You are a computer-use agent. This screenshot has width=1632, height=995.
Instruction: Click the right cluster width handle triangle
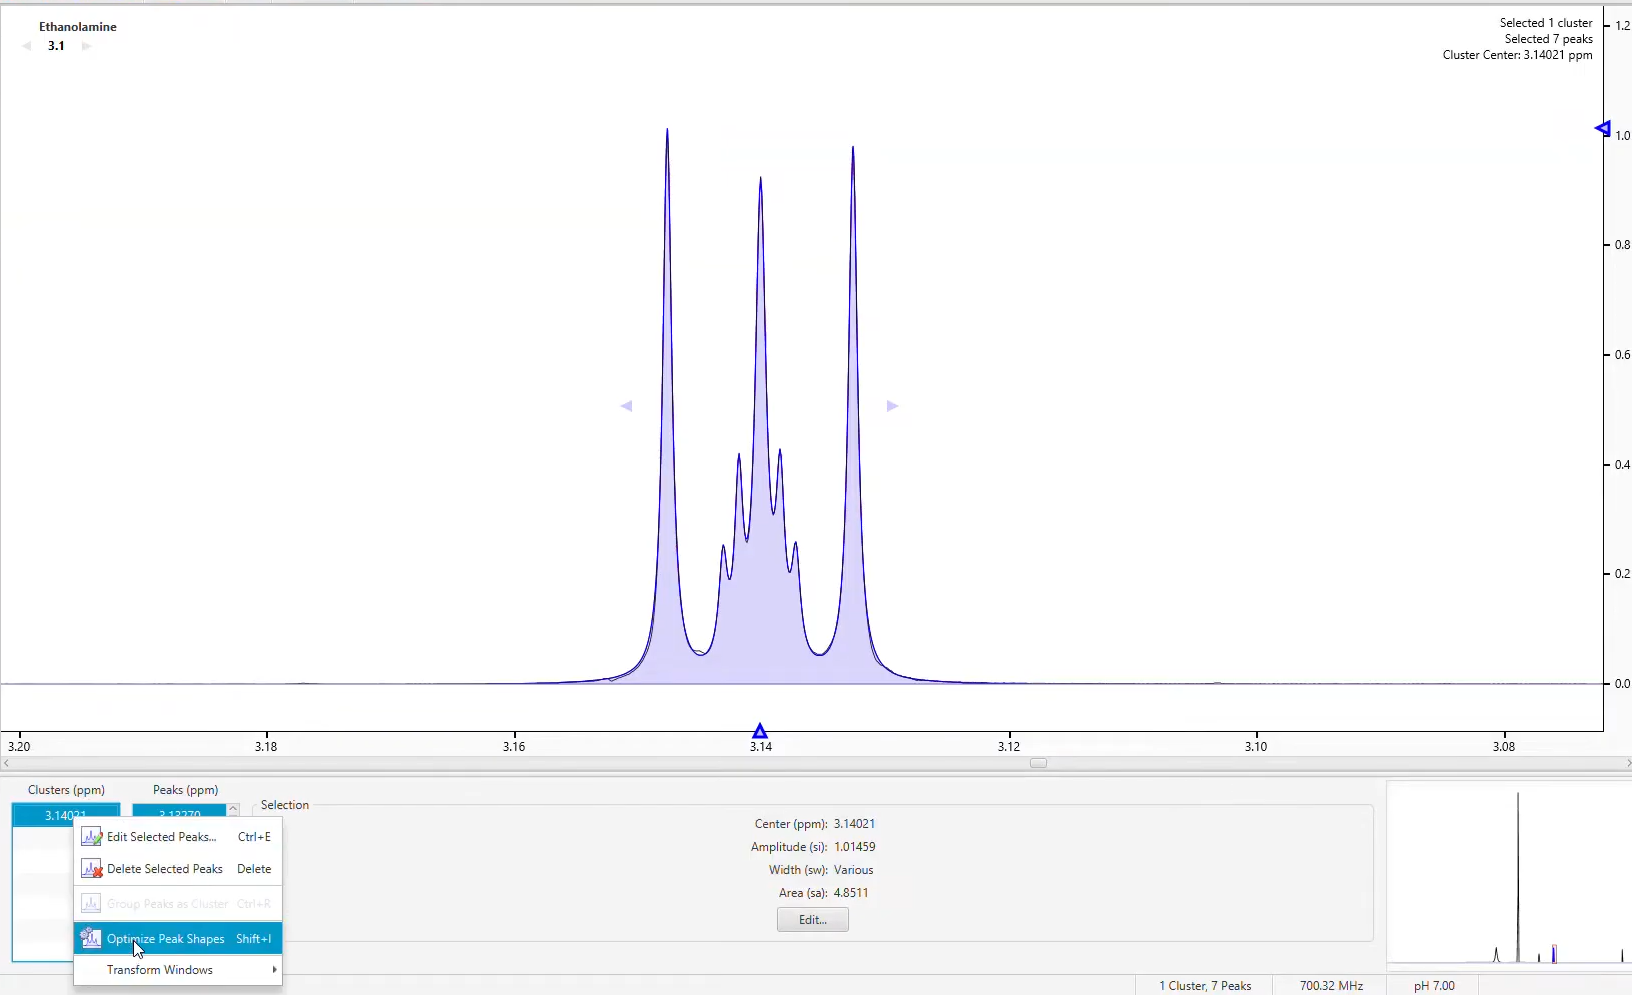pyautogui.click(x=893, y=406)
